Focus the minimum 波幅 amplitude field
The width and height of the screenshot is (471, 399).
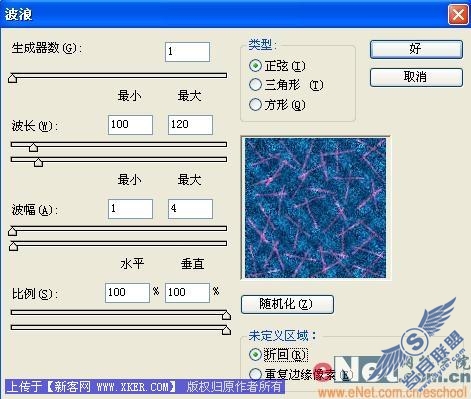pyautogui.click(x=130, y=209)
